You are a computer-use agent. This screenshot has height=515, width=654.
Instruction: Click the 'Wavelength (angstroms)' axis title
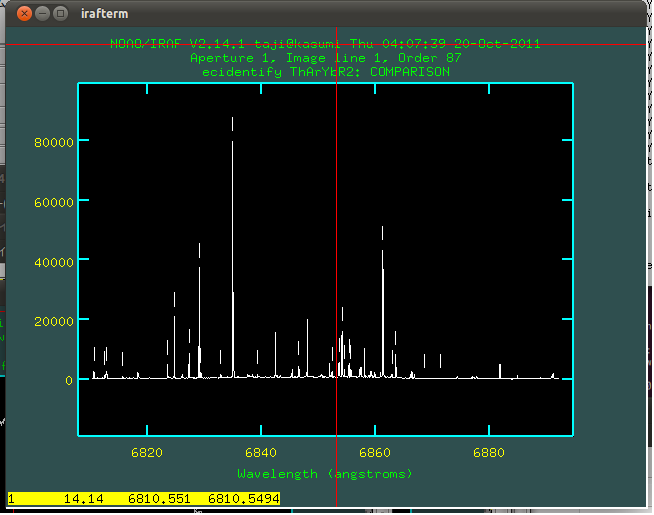pos(325,474)
